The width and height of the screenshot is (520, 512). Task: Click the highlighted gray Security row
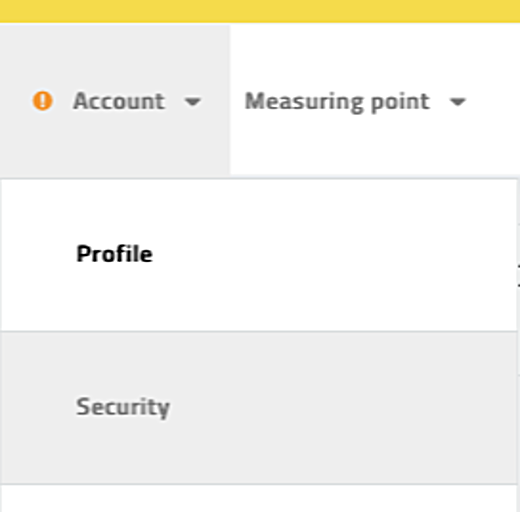click(259, 407)
